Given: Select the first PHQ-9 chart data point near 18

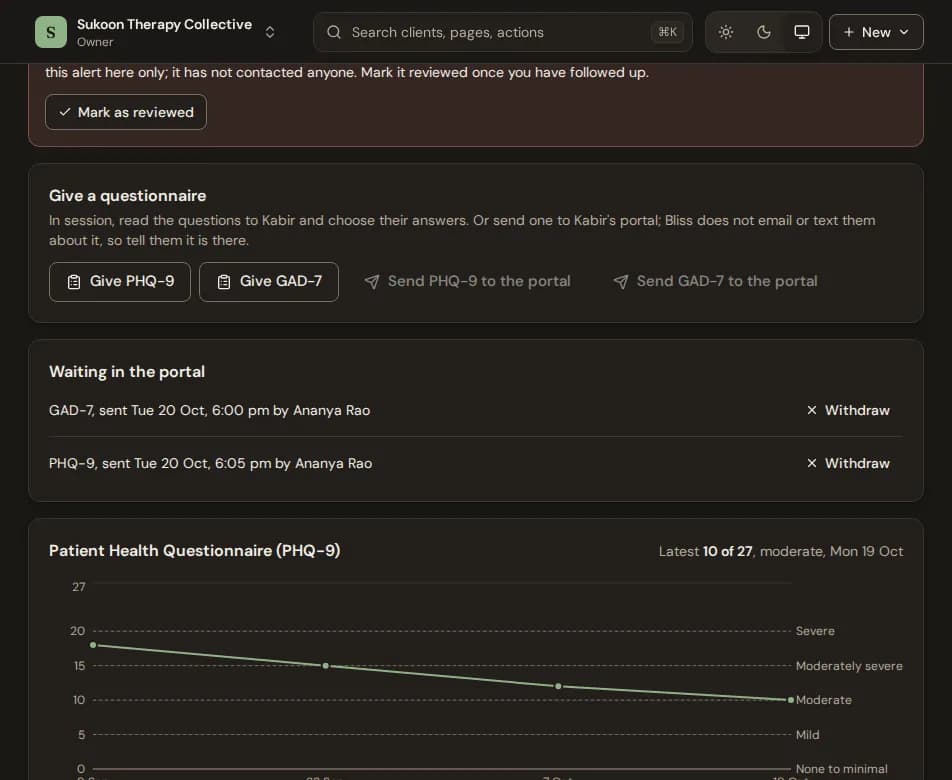Looking at the screenshot, I should (x=93, y=645).
